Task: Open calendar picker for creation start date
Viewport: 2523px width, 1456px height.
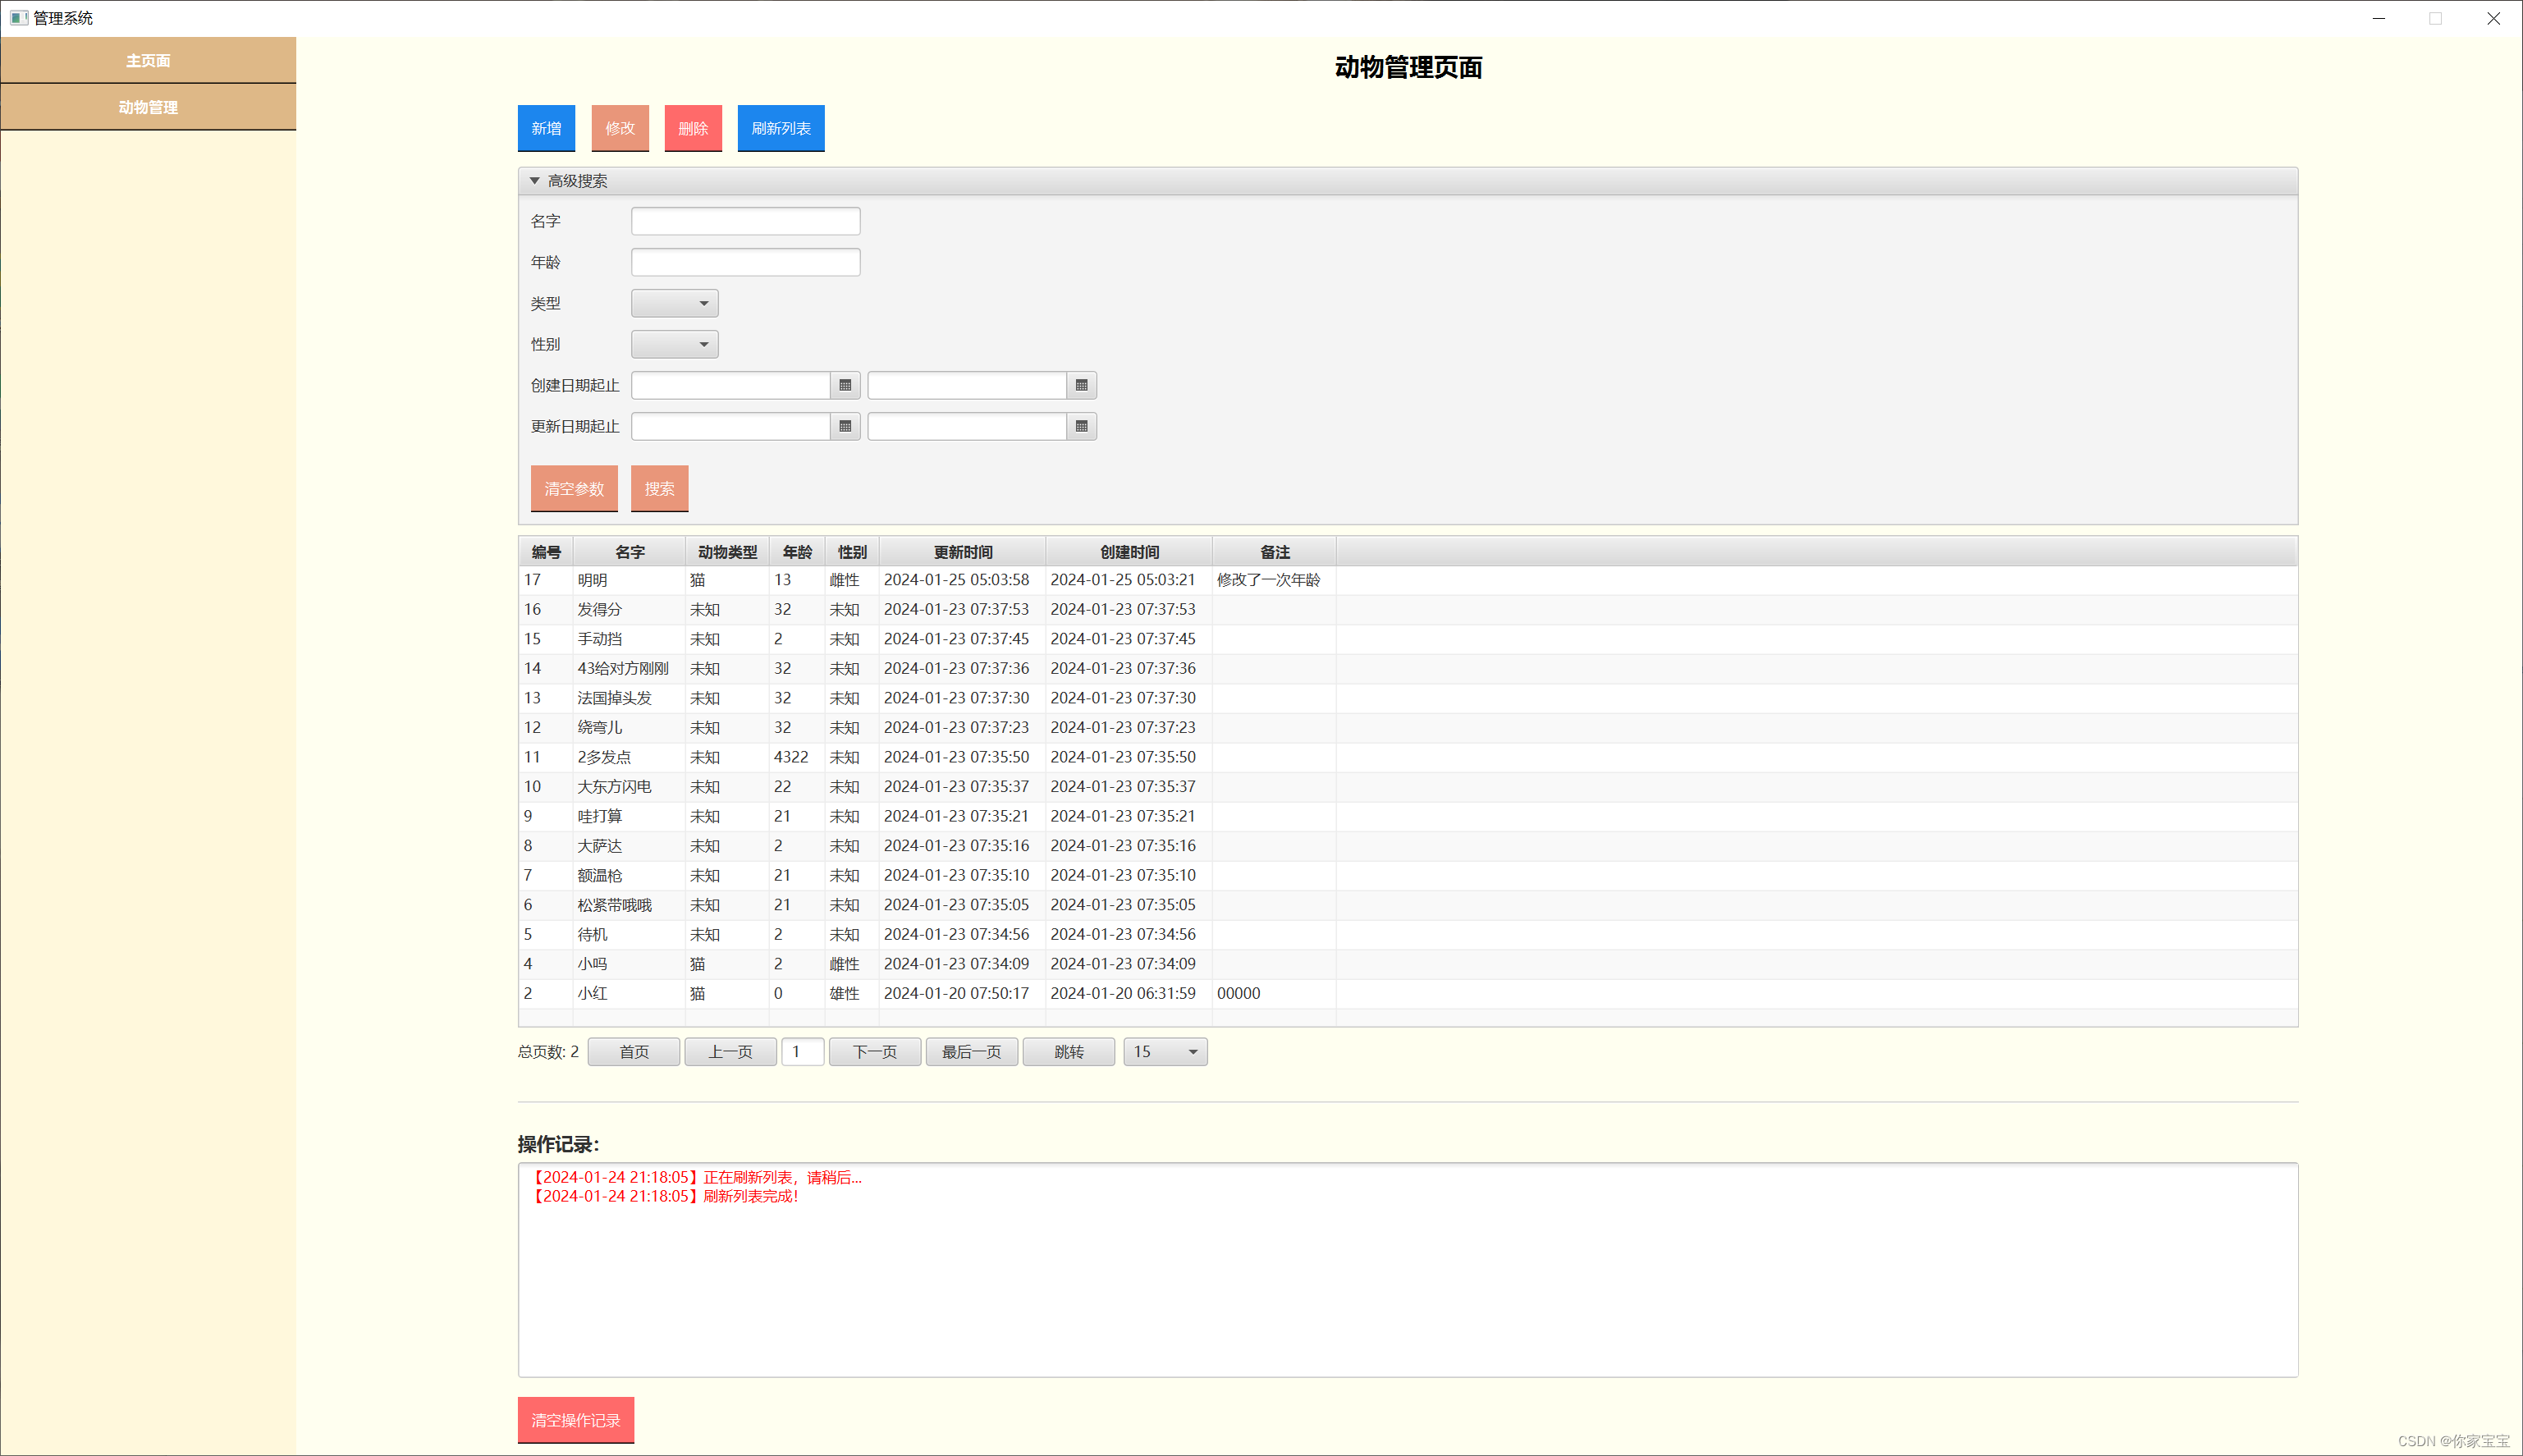Action: pos(845,385)
